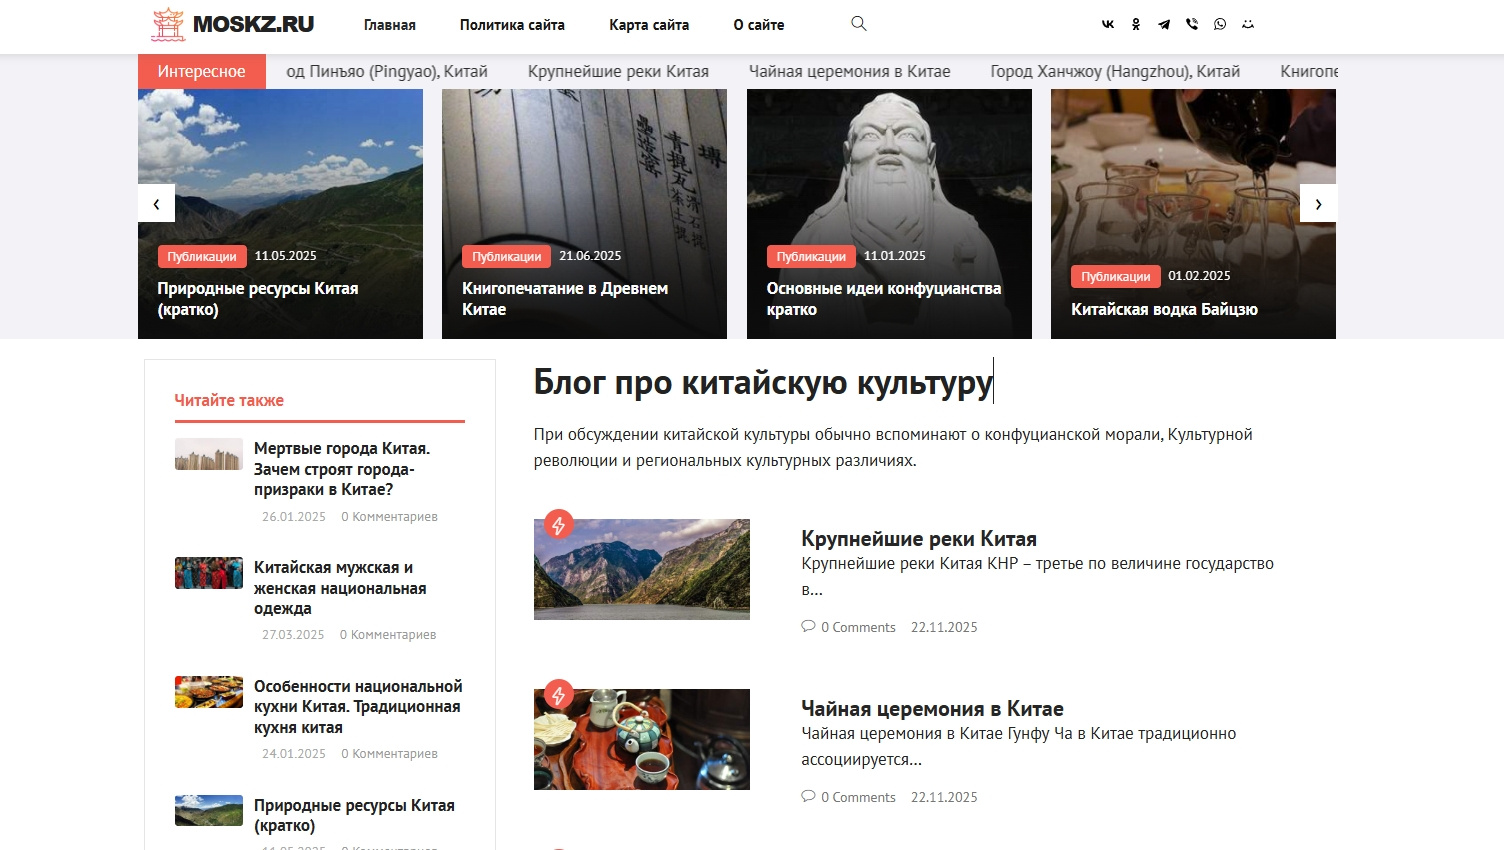The image size is (1504, 850).
Task: Open comments count beside date 27.03.2025
Action: pyautogui.click(x=388, y=635)
